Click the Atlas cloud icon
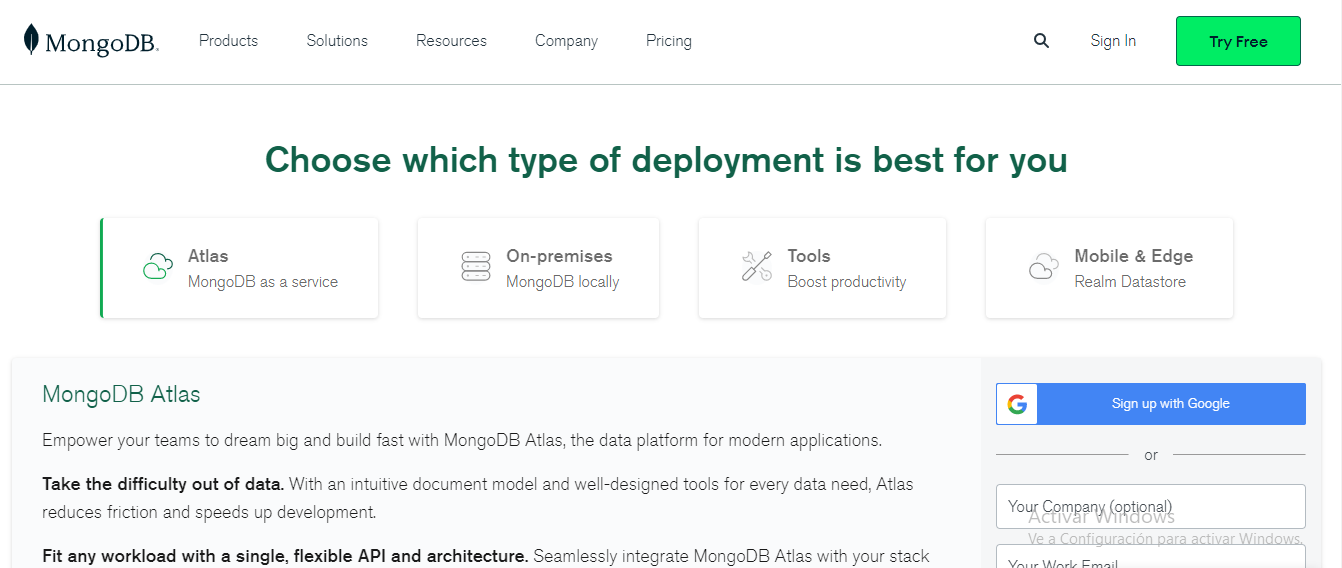Screen dimensions: 1342x568 click(x=158, y=267)
